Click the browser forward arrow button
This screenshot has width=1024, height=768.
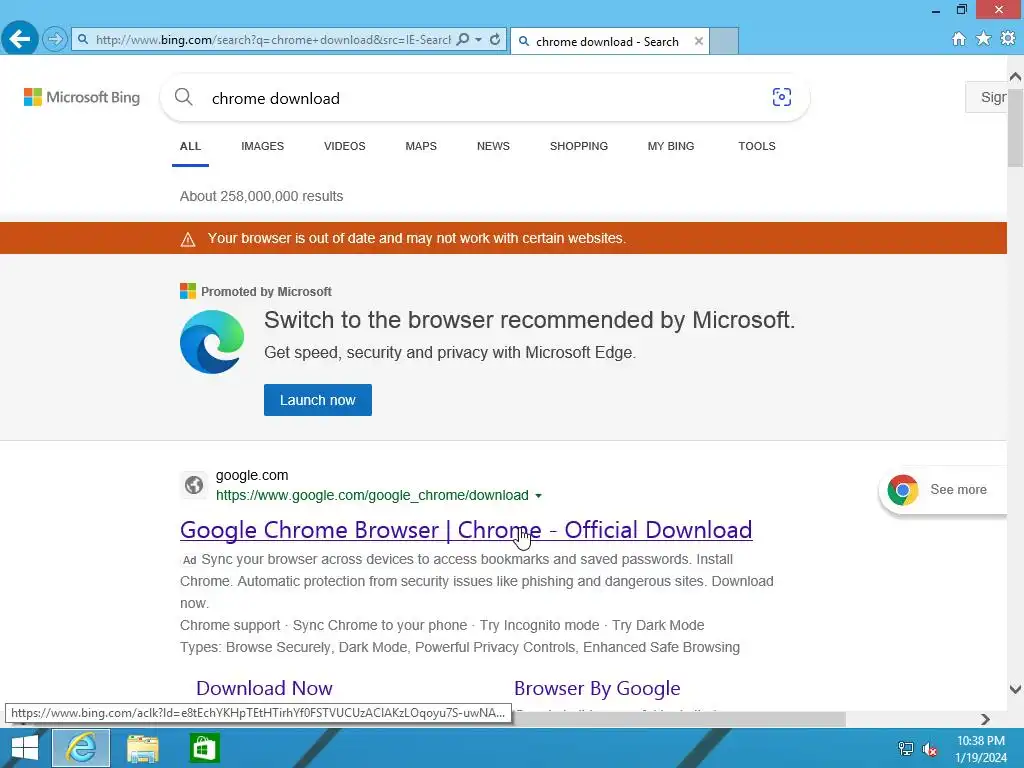55,40
